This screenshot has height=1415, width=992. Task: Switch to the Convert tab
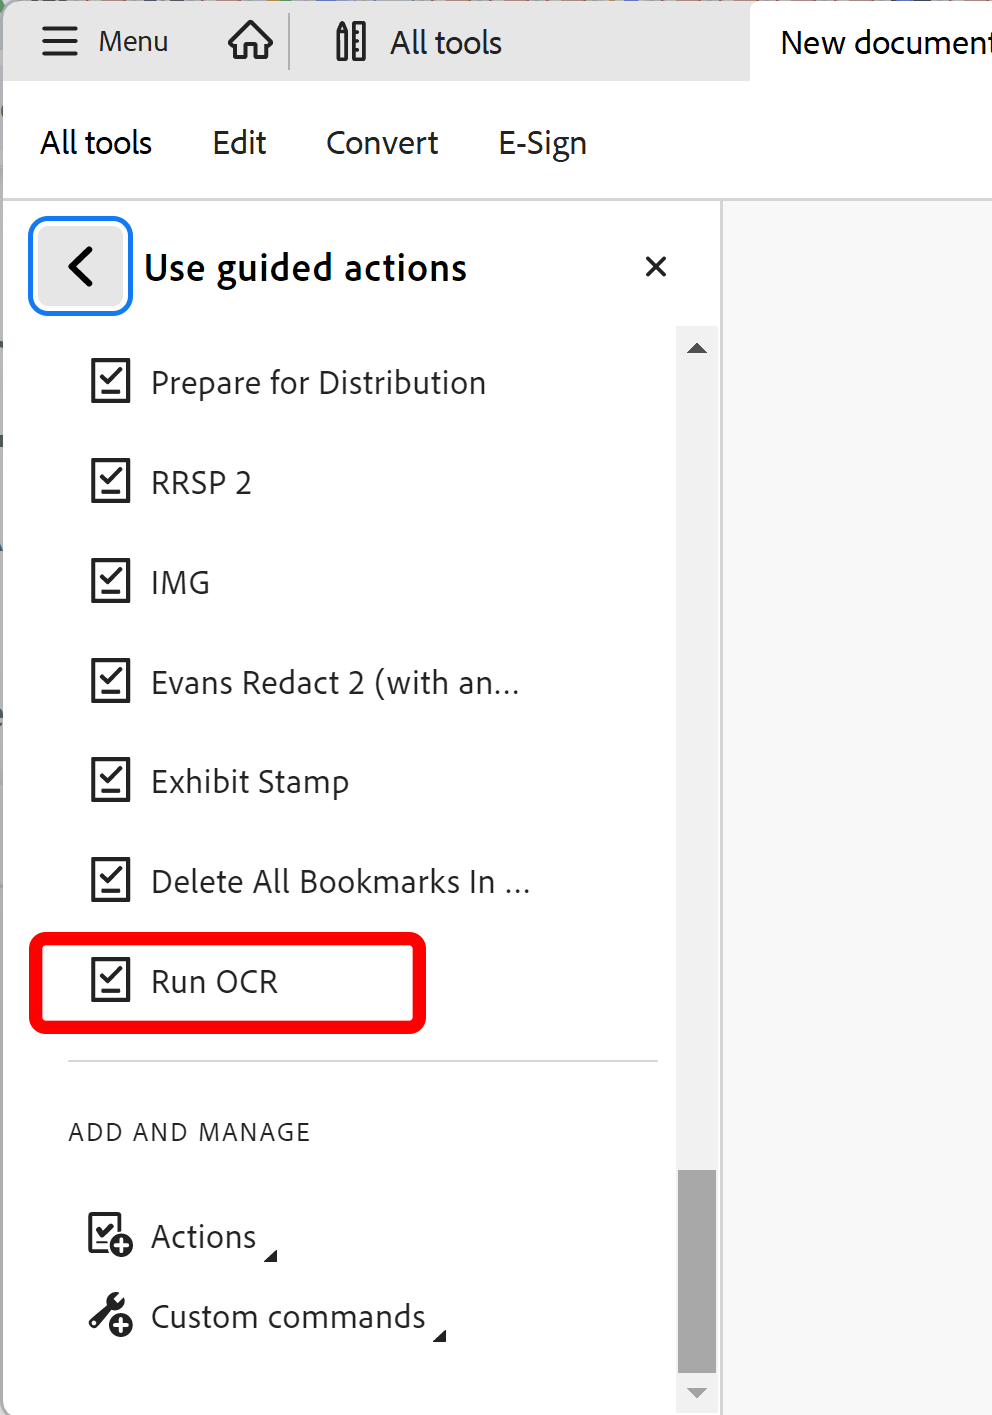pos(381,142)
